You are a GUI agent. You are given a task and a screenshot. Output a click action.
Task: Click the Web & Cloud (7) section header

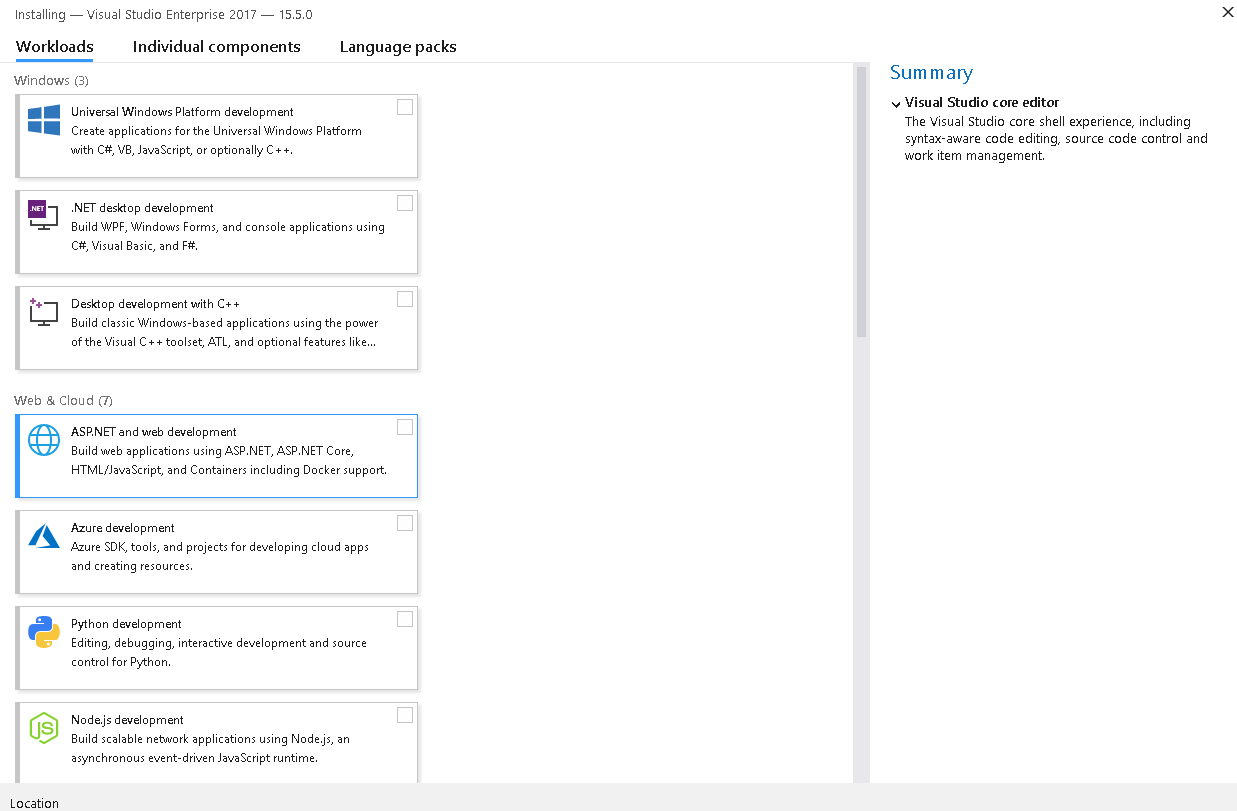tap(63, 400)
